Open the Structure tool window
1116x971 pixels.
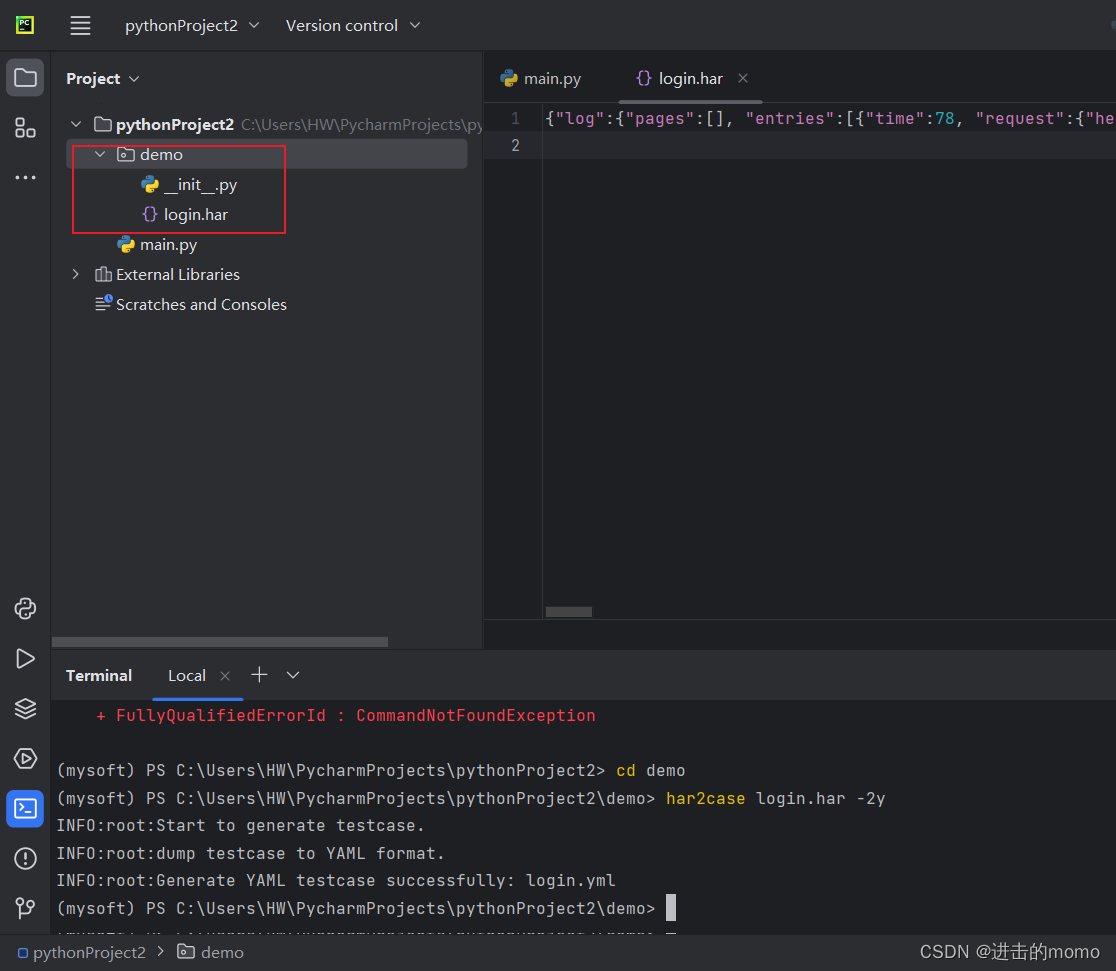click(x=25, y=128)
